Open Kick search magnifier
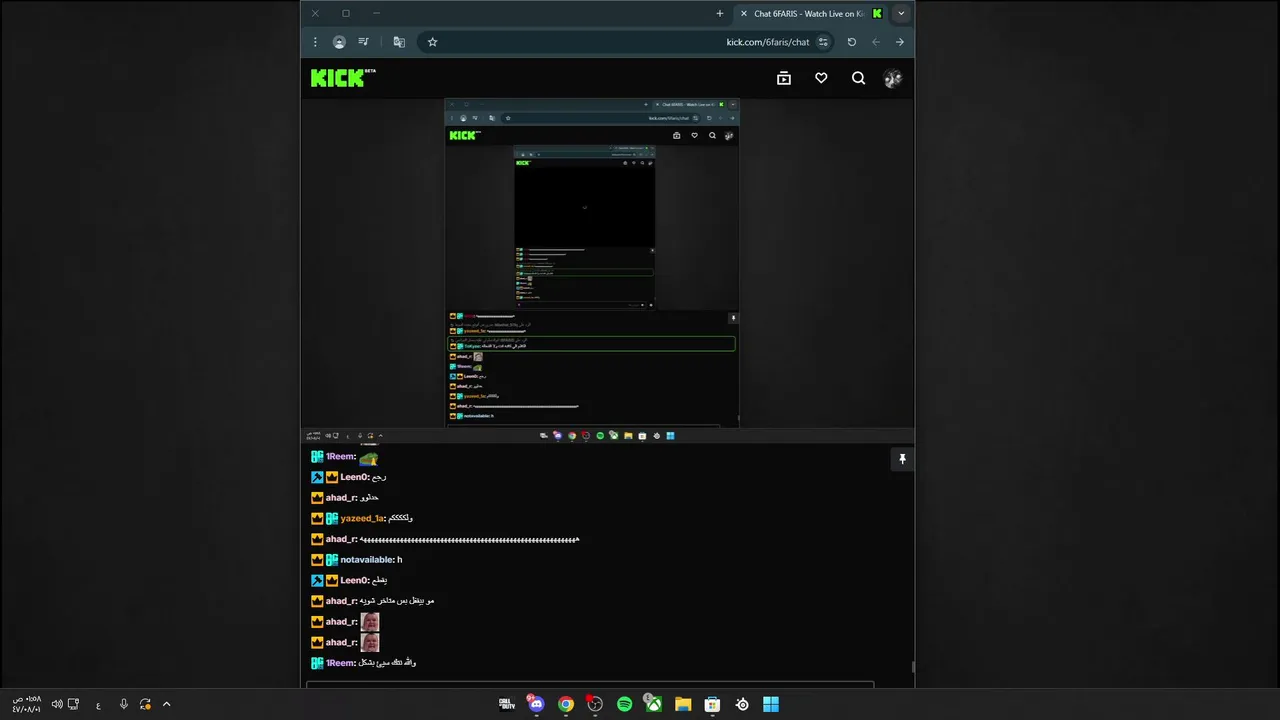1280x720 pixels. click(x=858, y=78)
